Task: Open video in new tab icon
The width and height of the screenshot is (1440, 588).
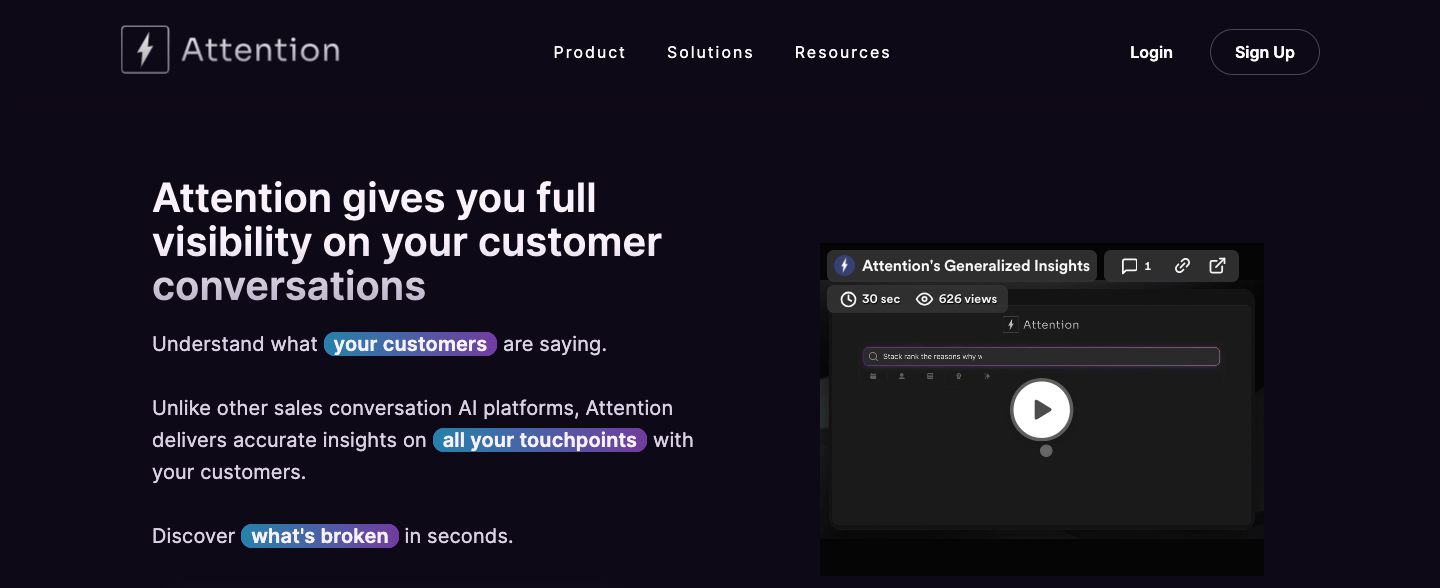Action: [x=1217, y=266]
